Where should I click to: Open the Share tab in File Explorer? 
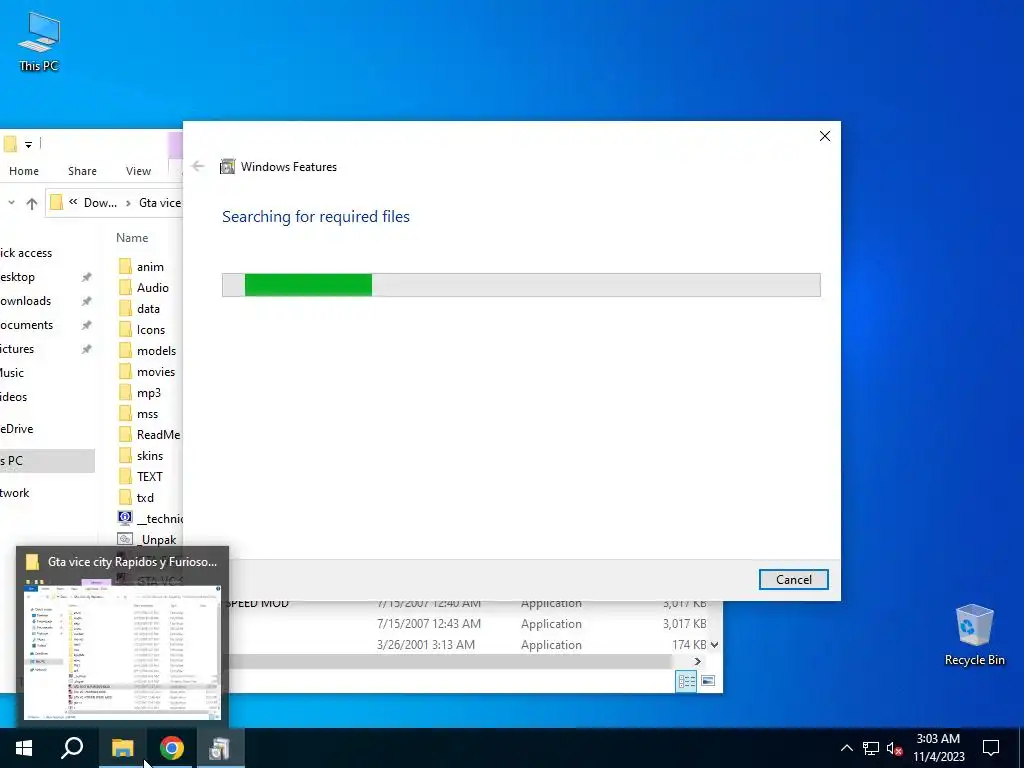click(x=82, y=171)
